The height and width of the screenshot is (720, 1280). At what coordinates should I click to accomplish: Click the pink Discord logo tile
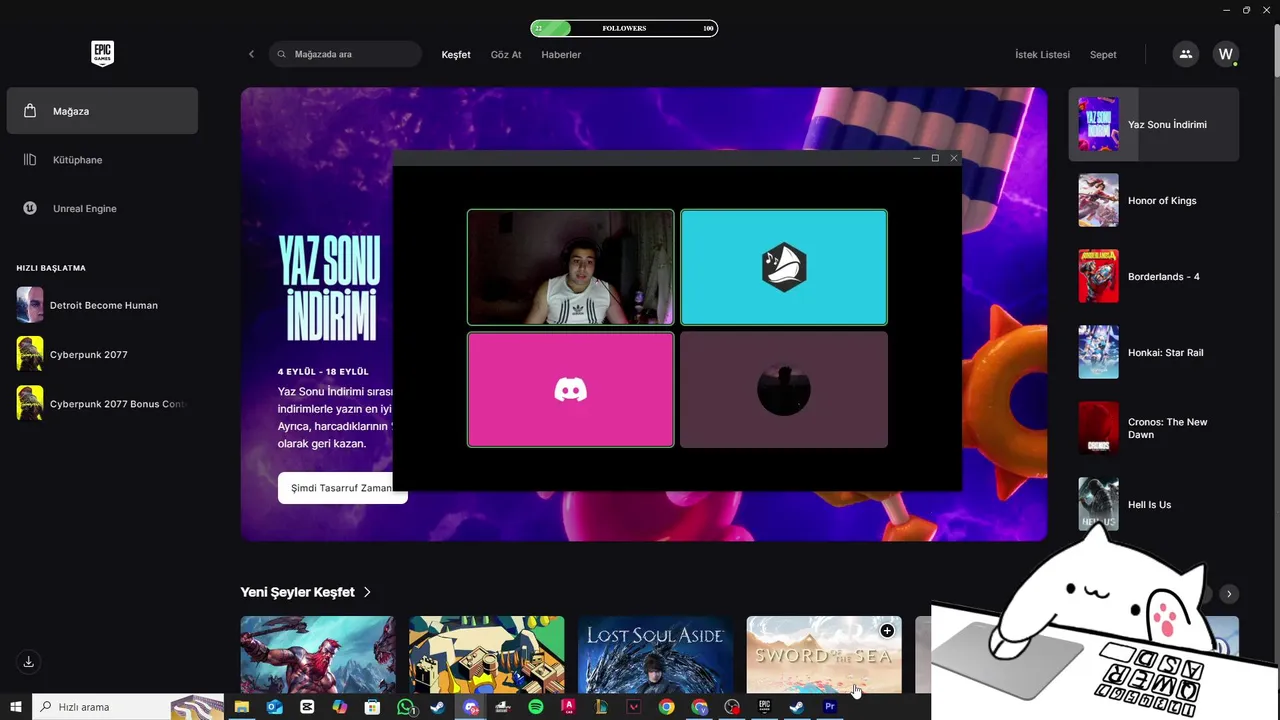point(571,390)
